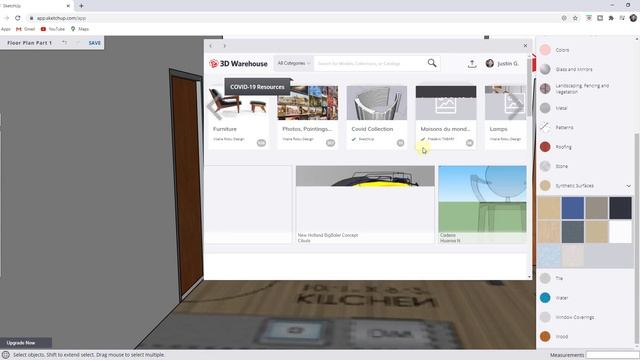The image size is (640, 360).
Task: Open the Justin G. profile avatar
Action: coord(490,63)
